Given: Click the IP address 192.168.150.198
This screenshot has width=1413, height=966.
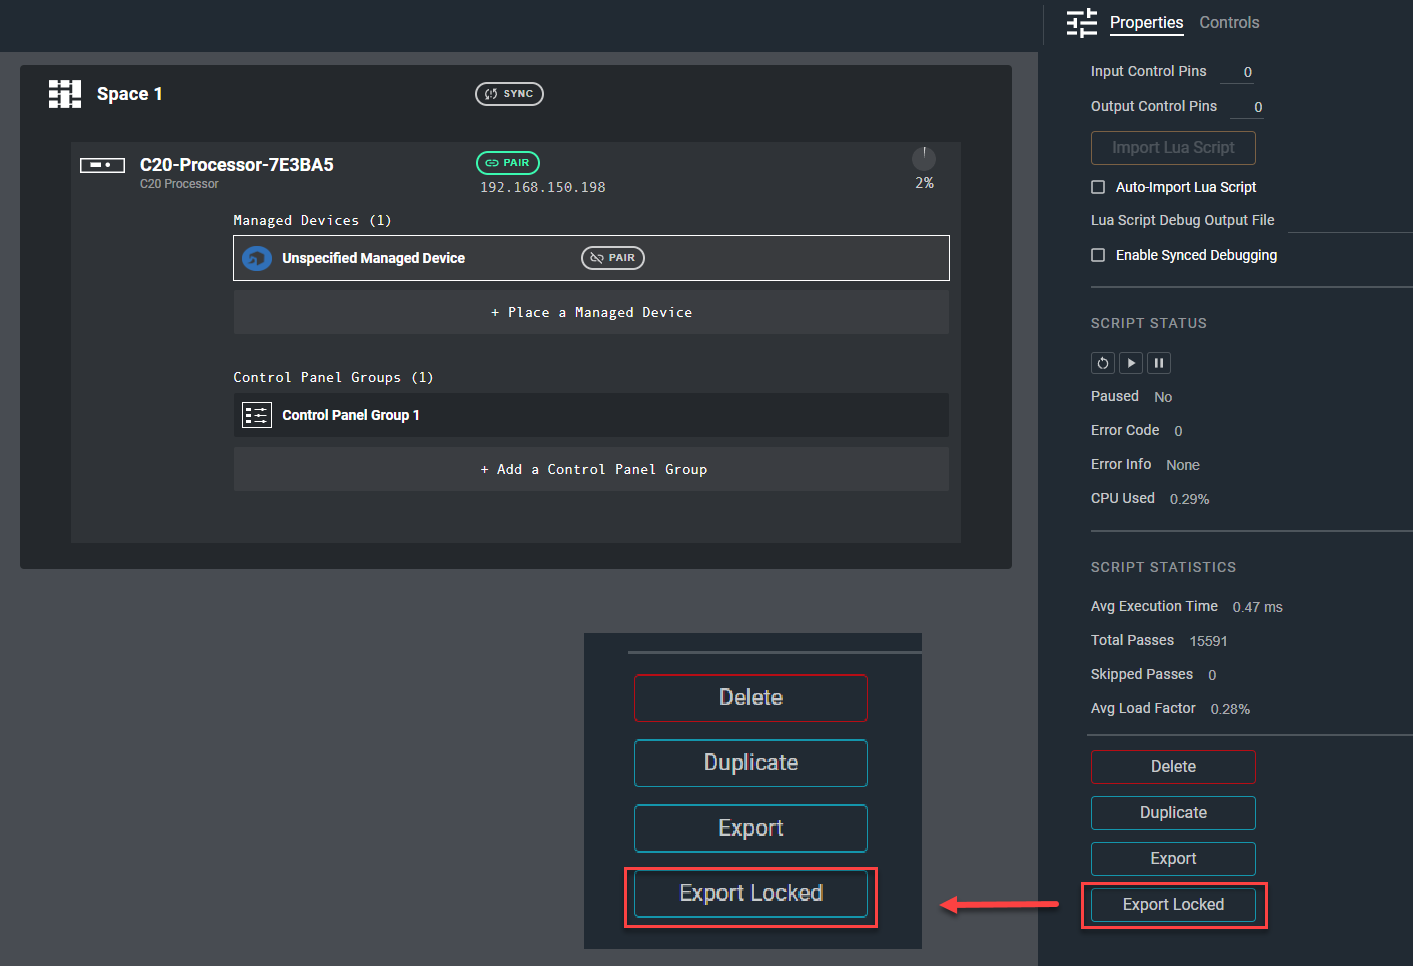Looking at the screenshot, I should click(x=543, y=187).
